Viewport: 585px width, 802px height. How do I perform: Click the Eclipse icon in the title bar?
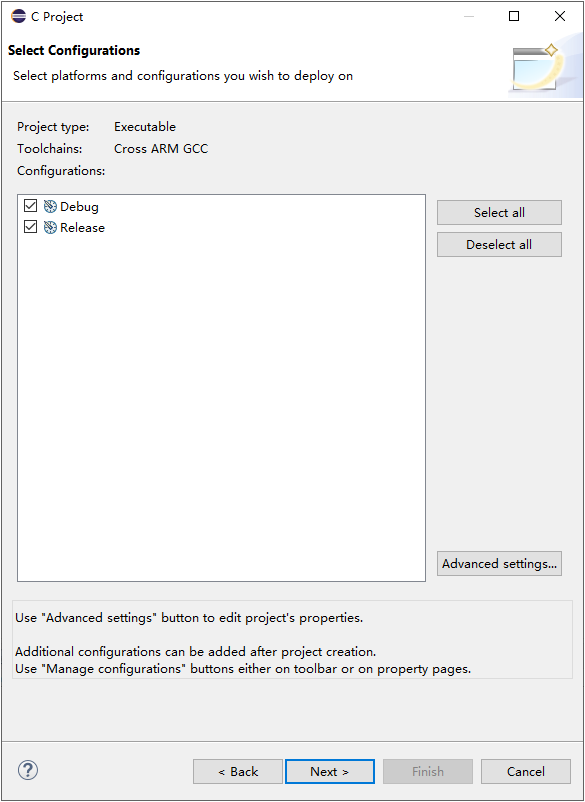click(18, 16)
